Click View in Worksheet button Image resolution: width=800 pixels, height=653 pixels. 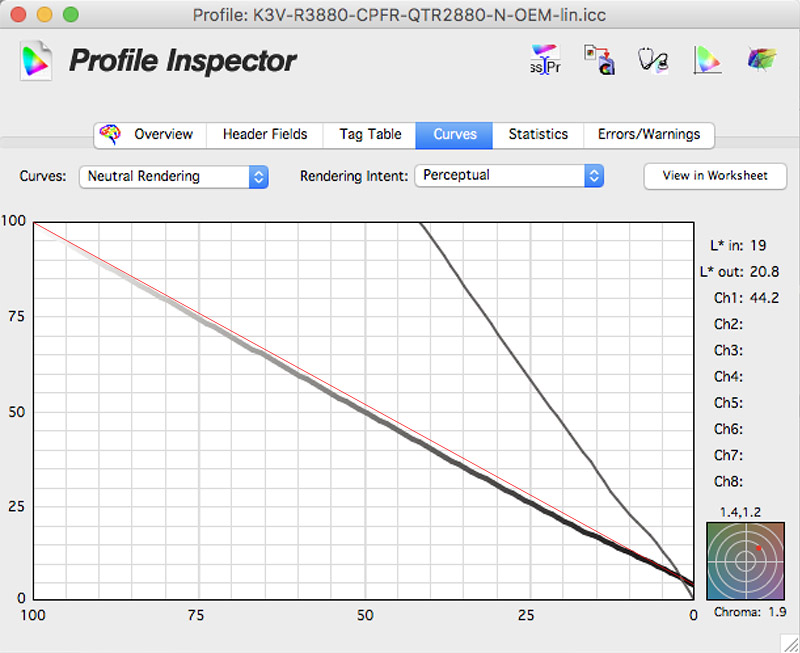[x=715, y=176]
